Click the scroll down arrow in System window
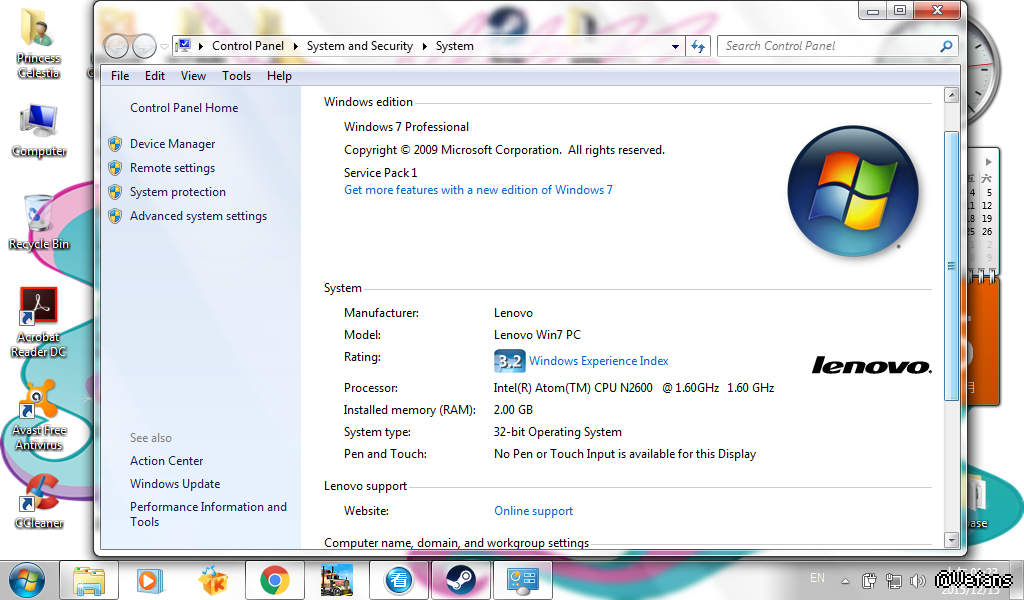Screen dimensions: 1024x600 point(951,540)
